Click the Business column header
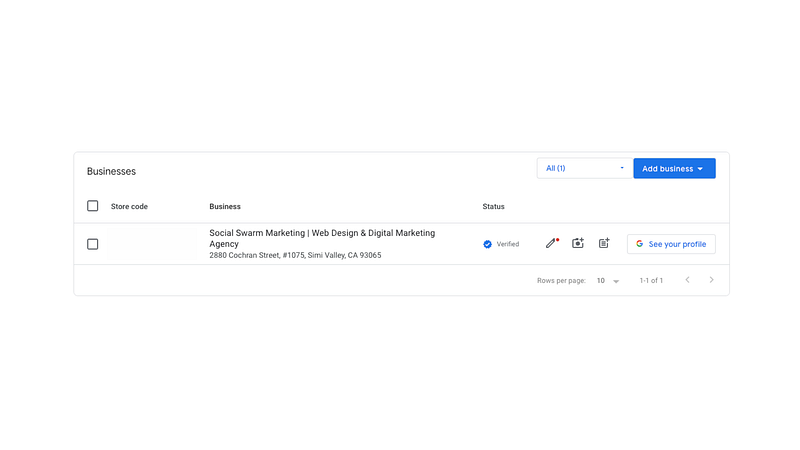This screenshot has width=800, height=450. [x=225, y=207]
